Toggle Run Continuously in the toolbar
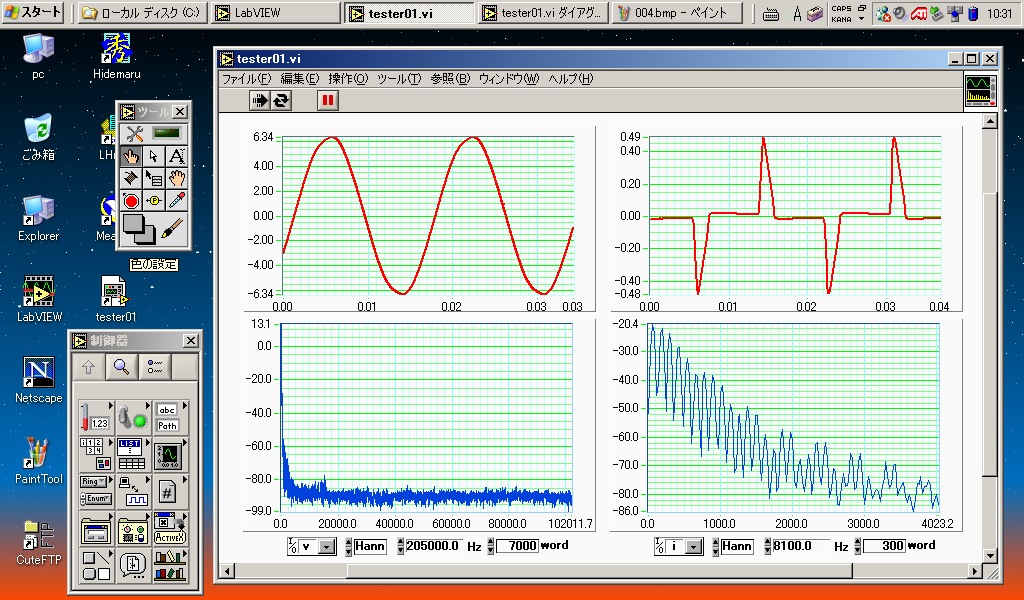The height and width of the screenshot is (600, 1024). click(x=282, y=100)
